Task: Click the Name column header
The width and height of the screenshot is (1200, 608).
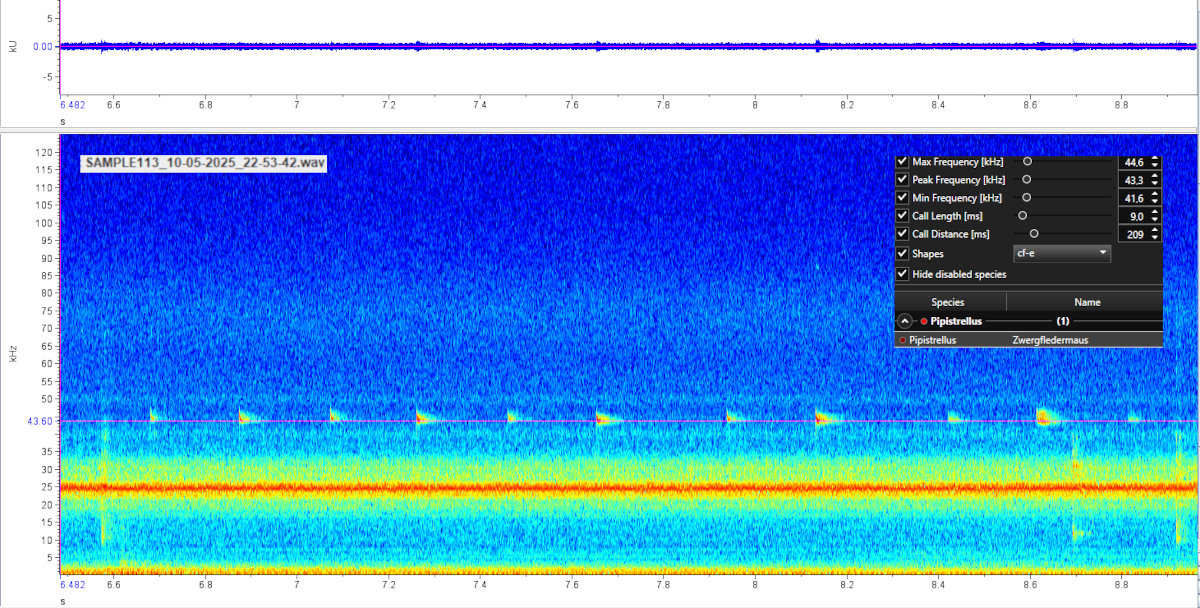Action: pyautogui.click(x=1086, y=302)
